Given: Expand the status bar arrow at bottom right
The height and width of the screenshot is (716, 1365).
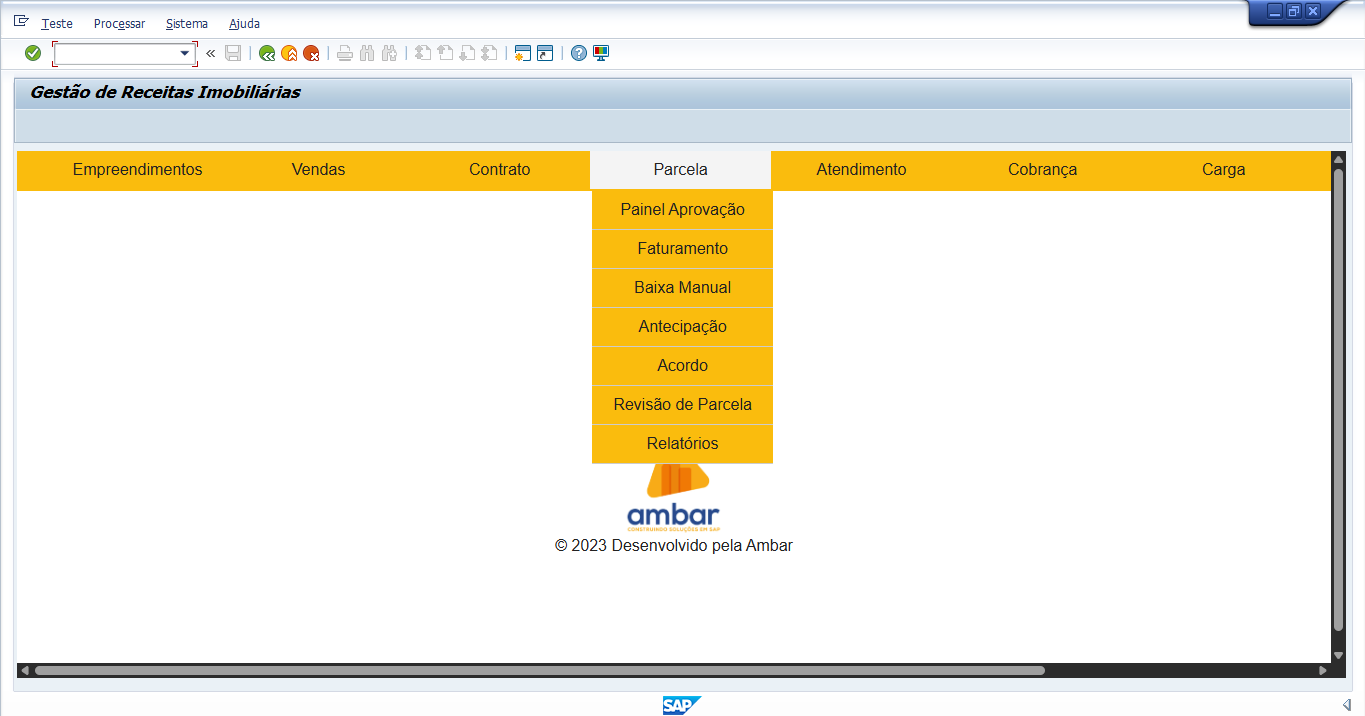Looking at the screenshot, I should pos(1346,705).
